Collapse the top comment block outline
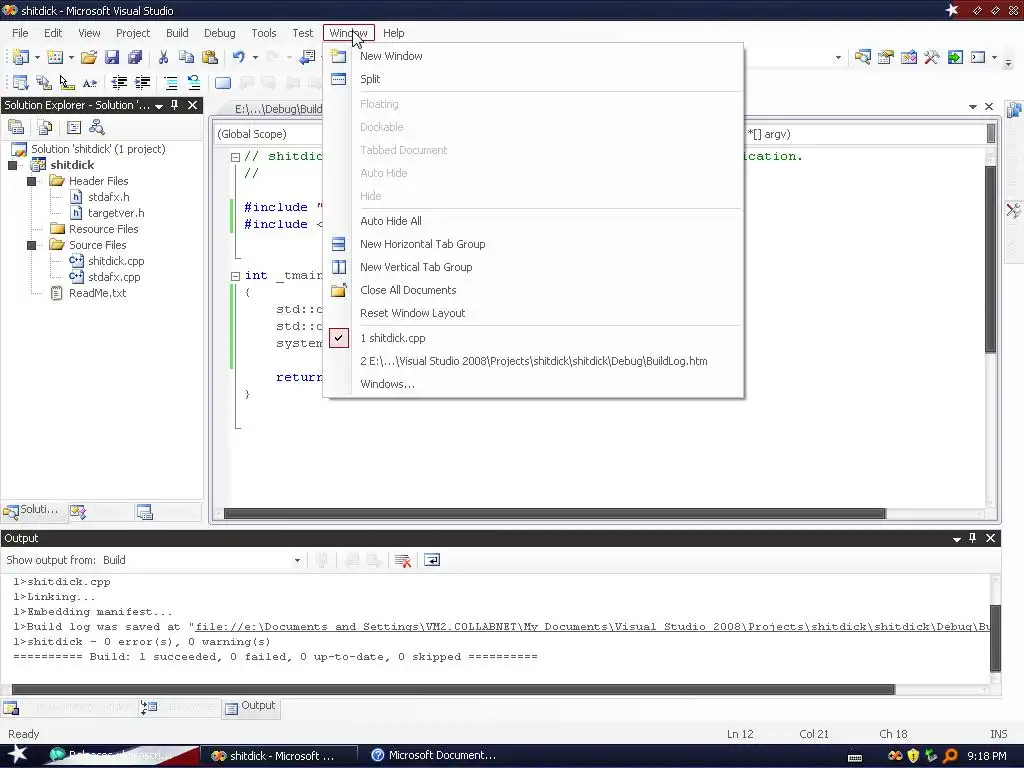The image size is (1024, 768). (236, 157)
